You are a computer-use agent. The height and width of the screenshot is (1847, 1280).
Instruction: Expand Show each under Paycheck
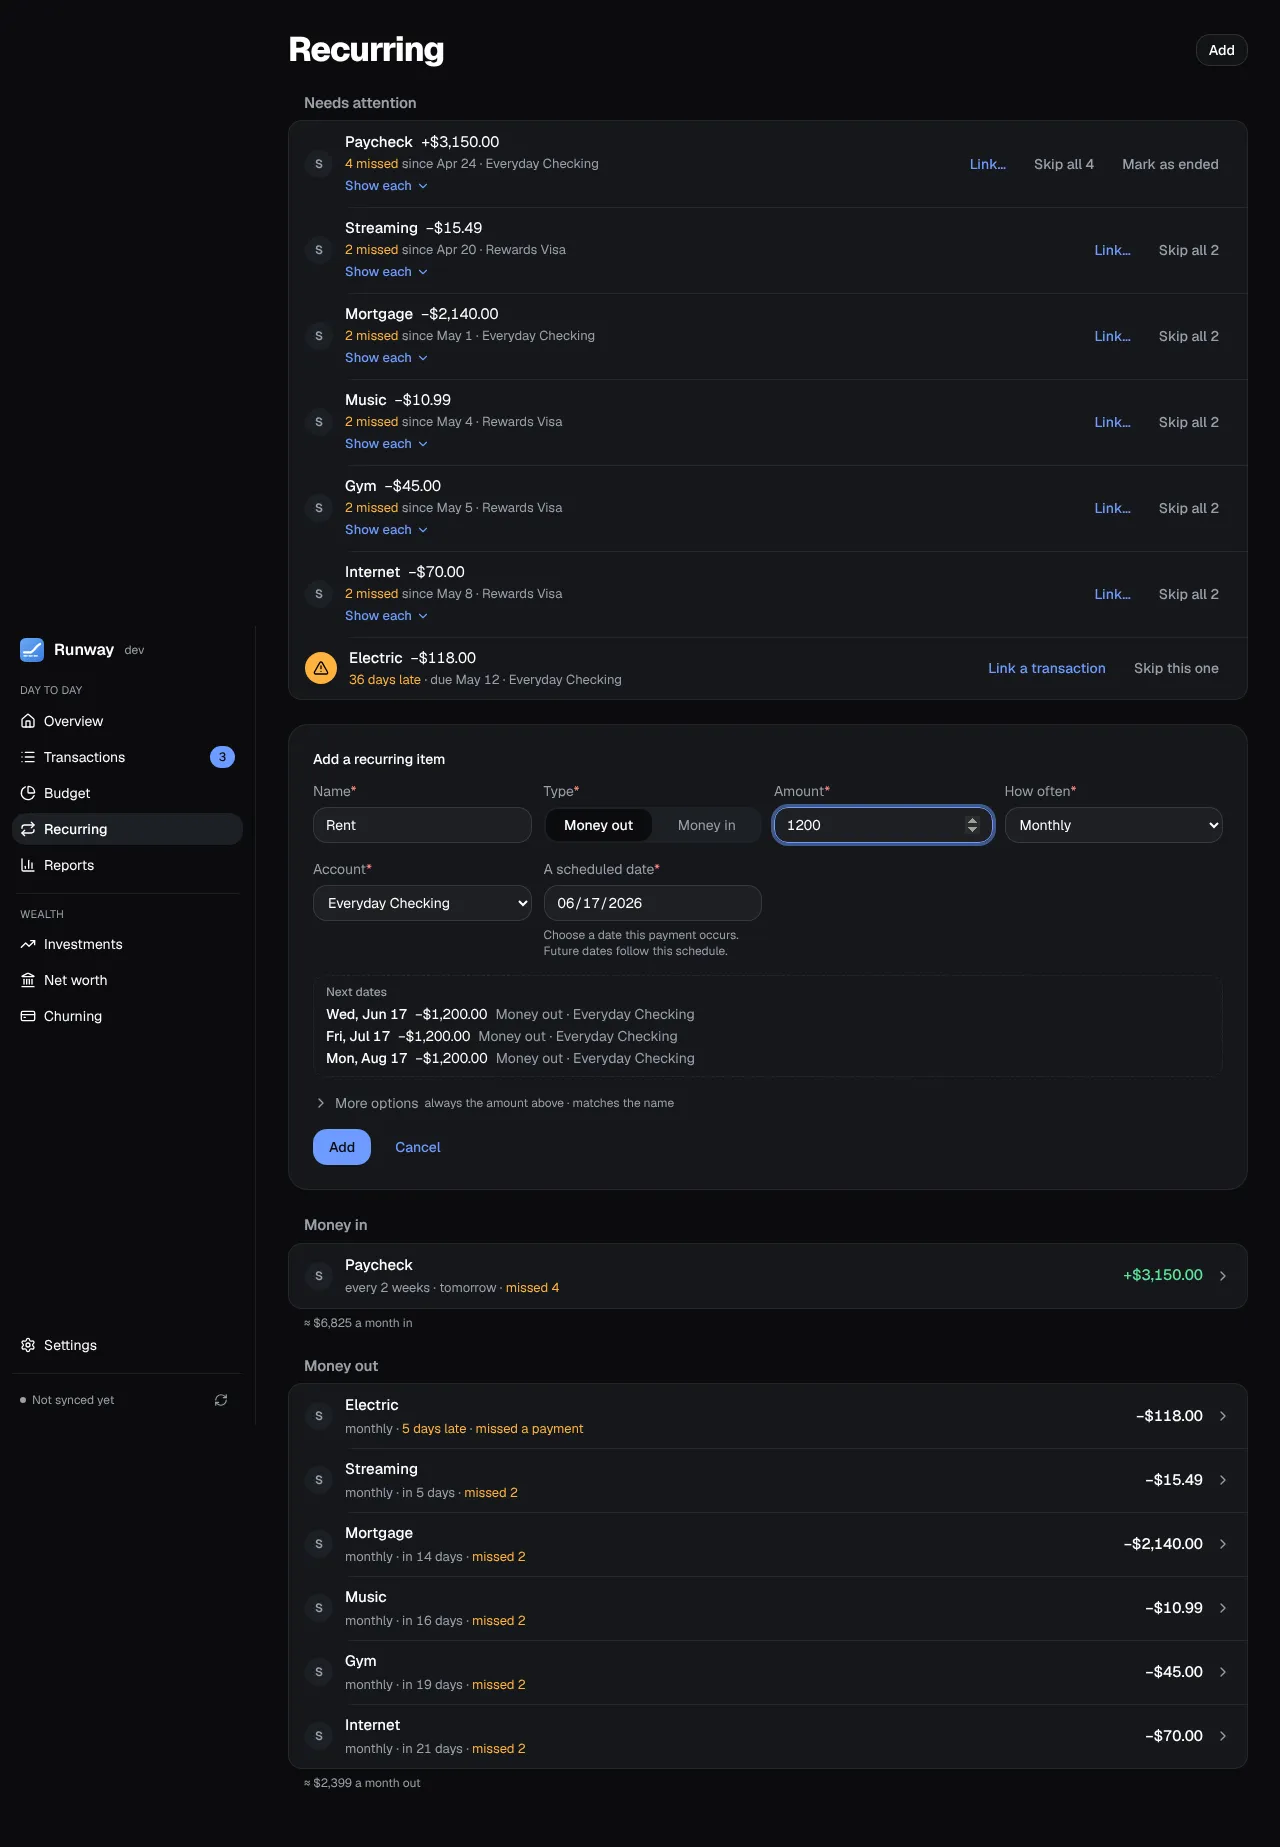tap(386, 186)
